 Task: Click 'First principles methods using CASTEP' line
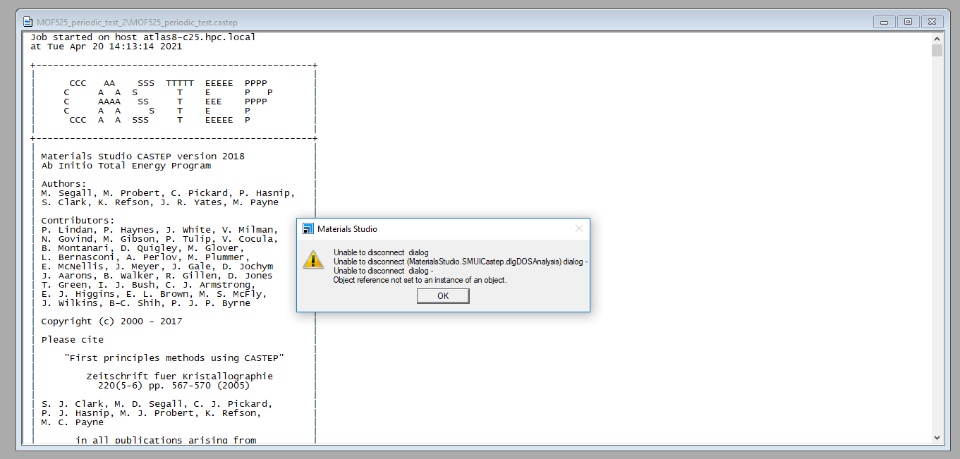pyautogui.click(x=174, y=358)
